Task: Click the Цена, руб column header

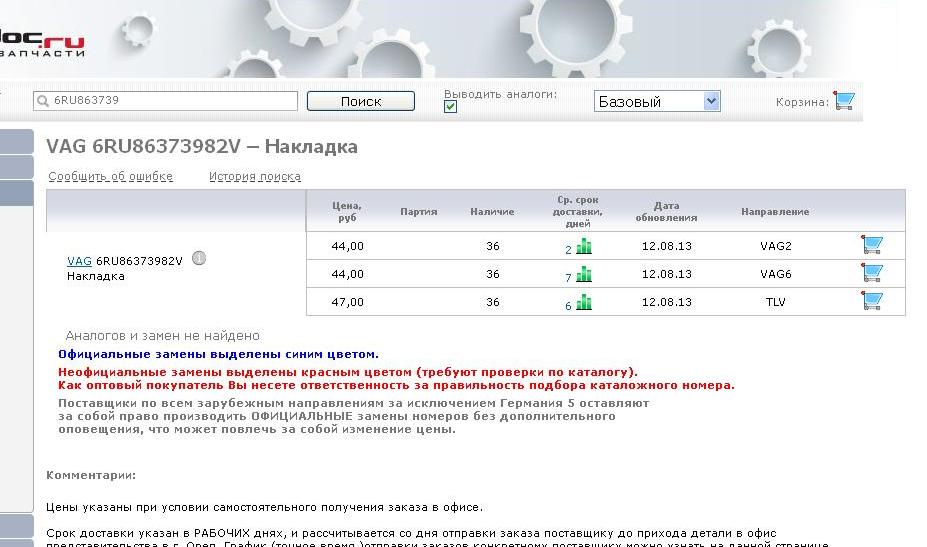Action: click(x=347, y=211)
